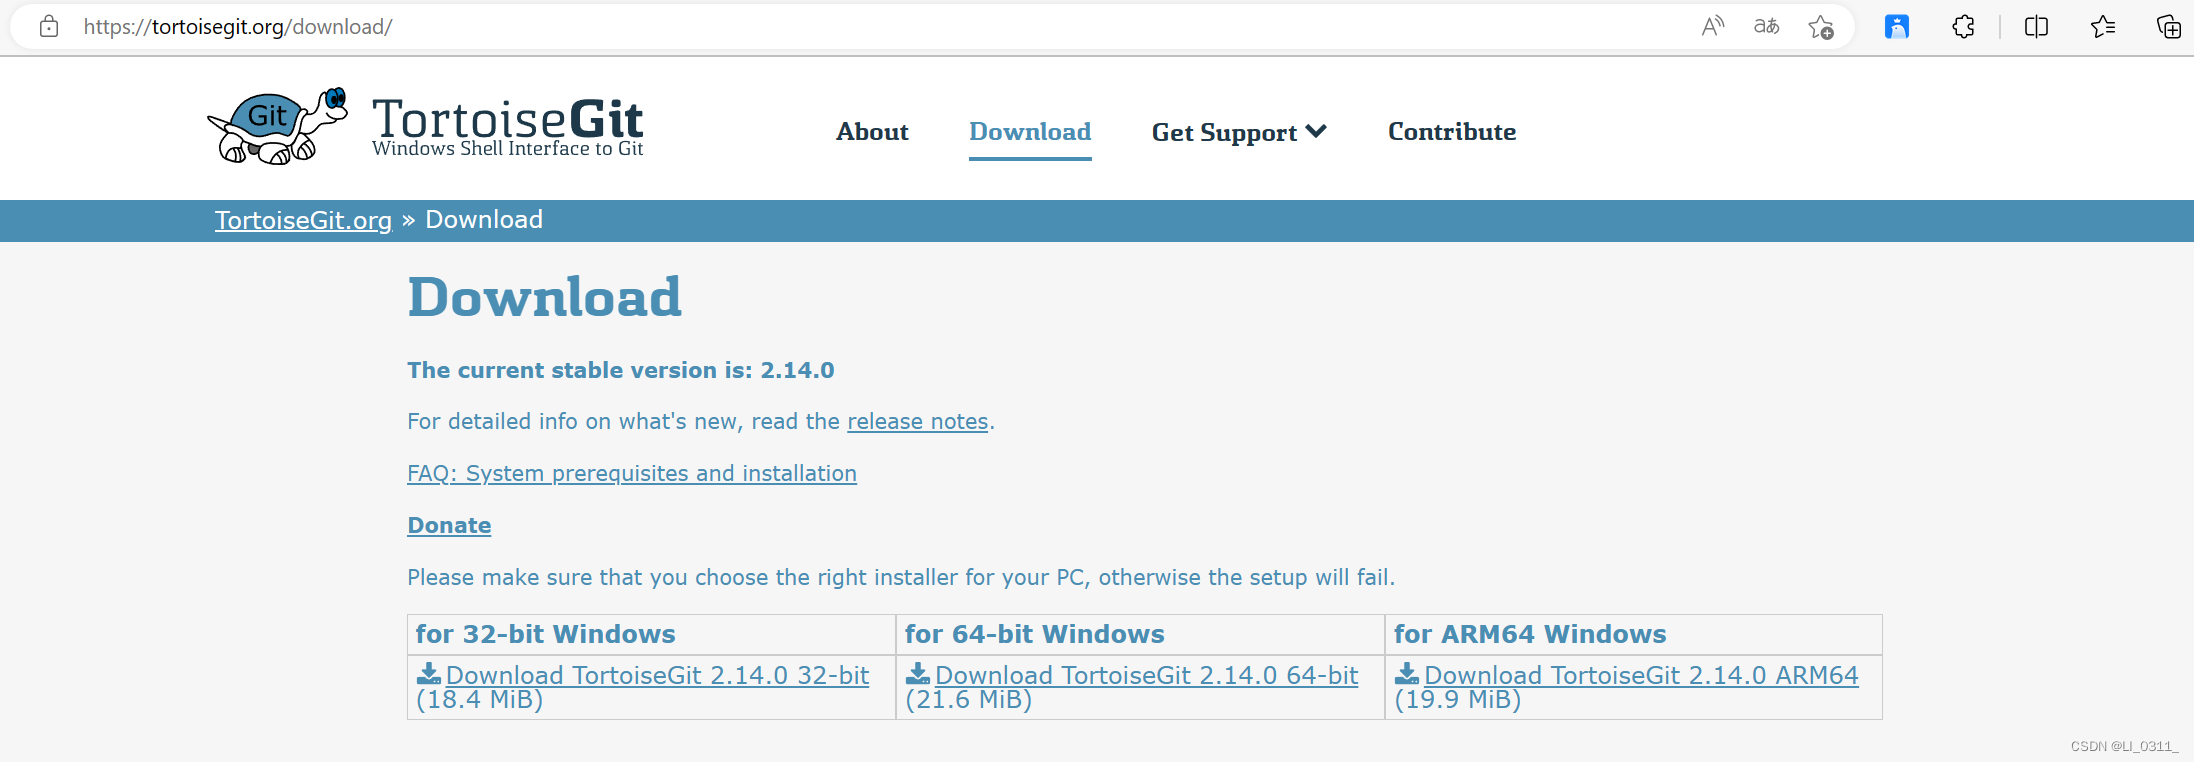The width and height of the screenshot is (2194, 762).
Task: Open browser Extensions puzzle icon
Action: pyautogui.click(x=1963, y=27)
